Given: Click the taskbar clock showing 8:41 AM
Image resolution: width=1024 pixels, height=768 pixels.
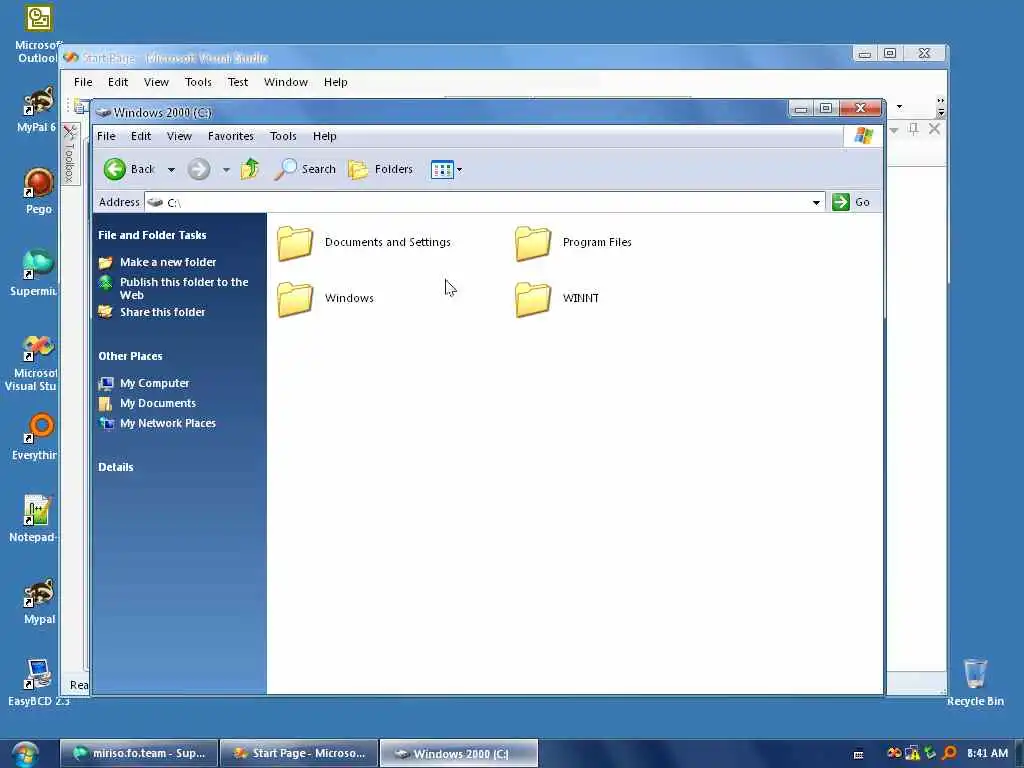Looking at the screenshot, I should 987,753.
